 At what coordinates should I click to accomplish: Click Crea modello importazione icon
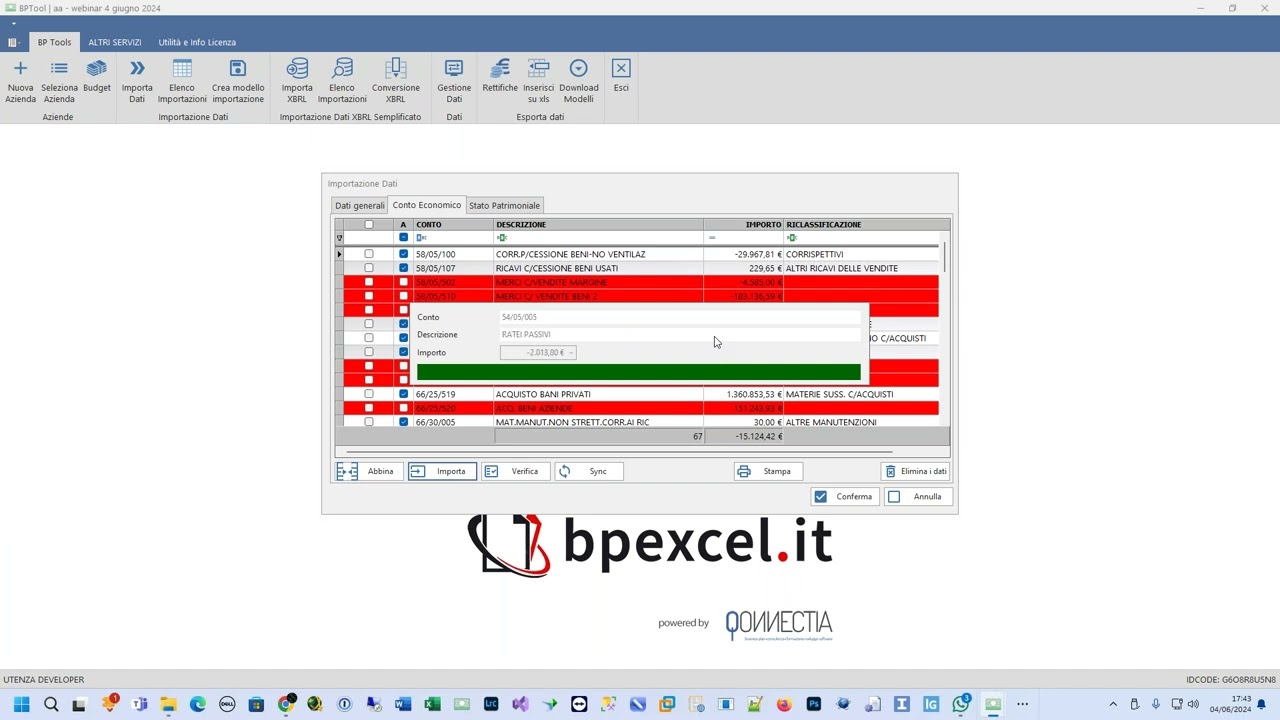click(238, 68)
